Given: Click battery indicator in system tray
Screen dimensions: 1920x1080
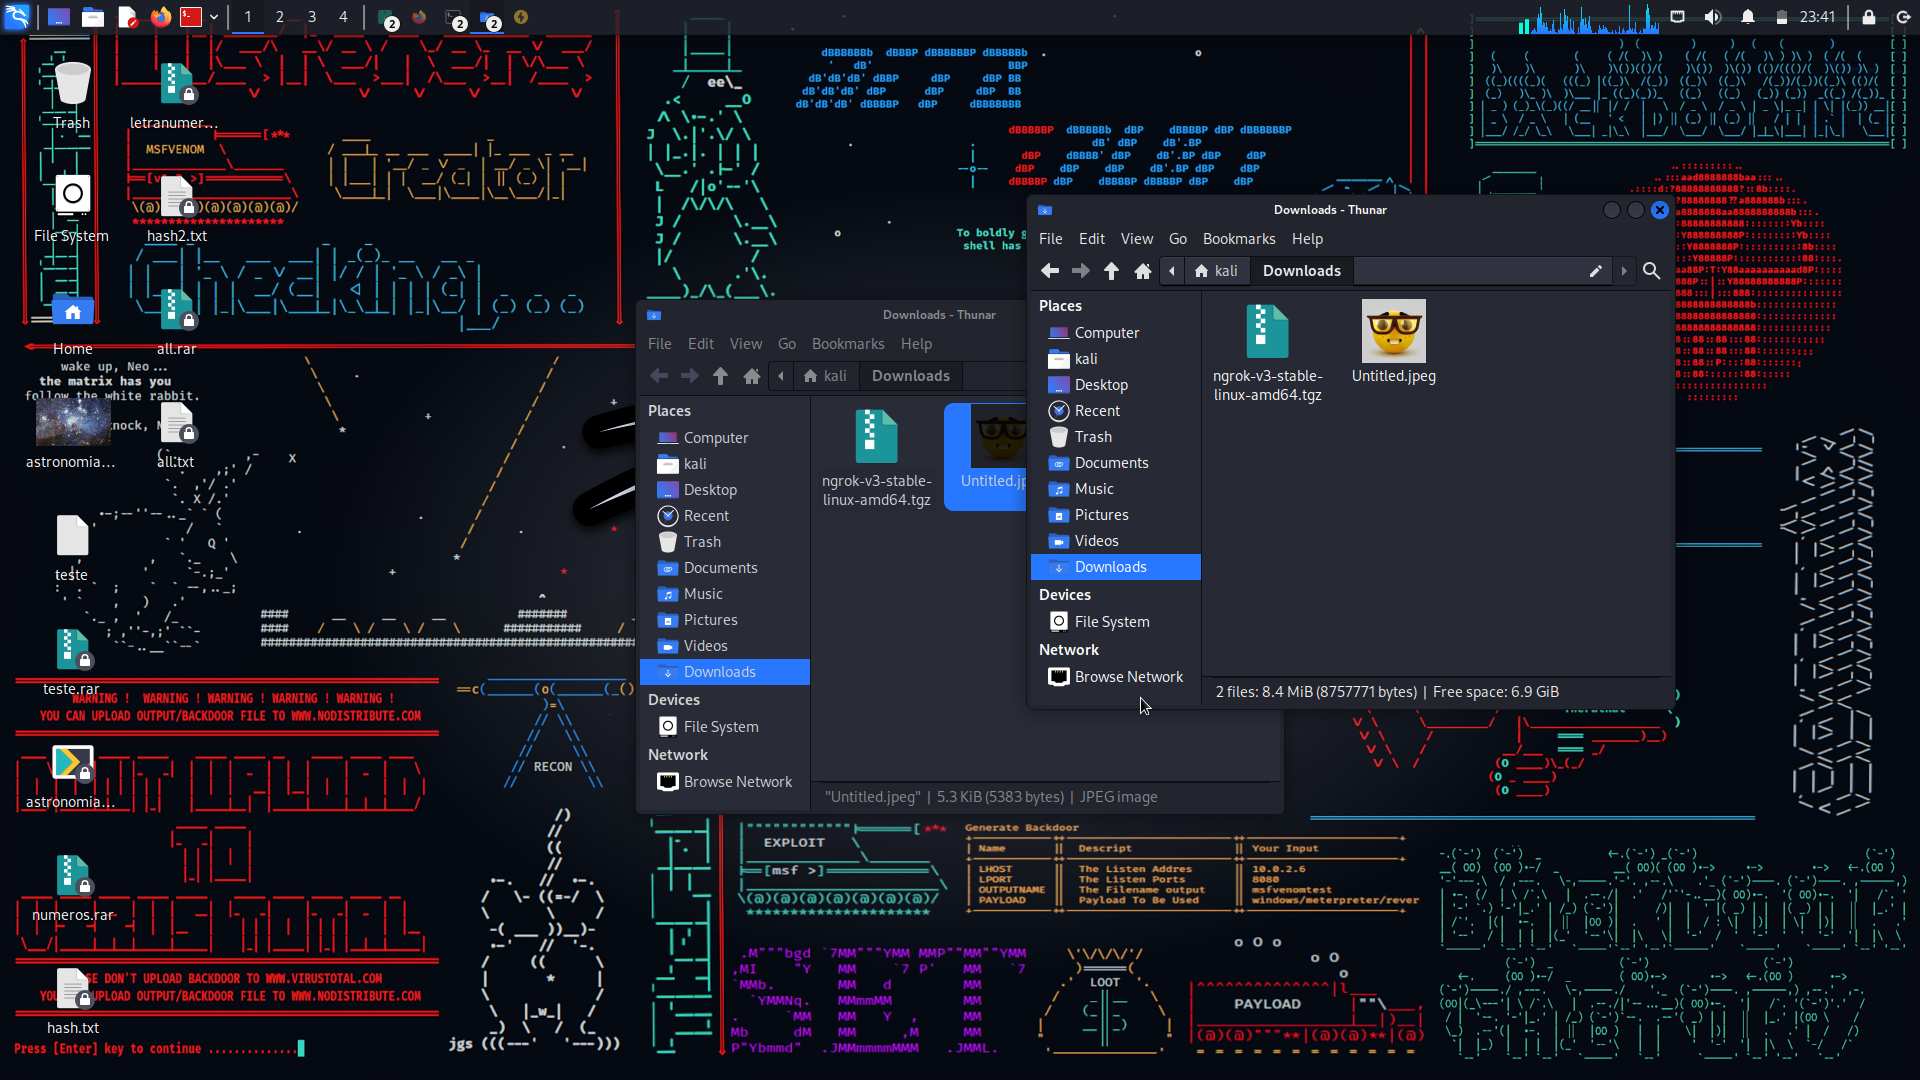Looking at the screenshot, I should (x=1781, y=17).
